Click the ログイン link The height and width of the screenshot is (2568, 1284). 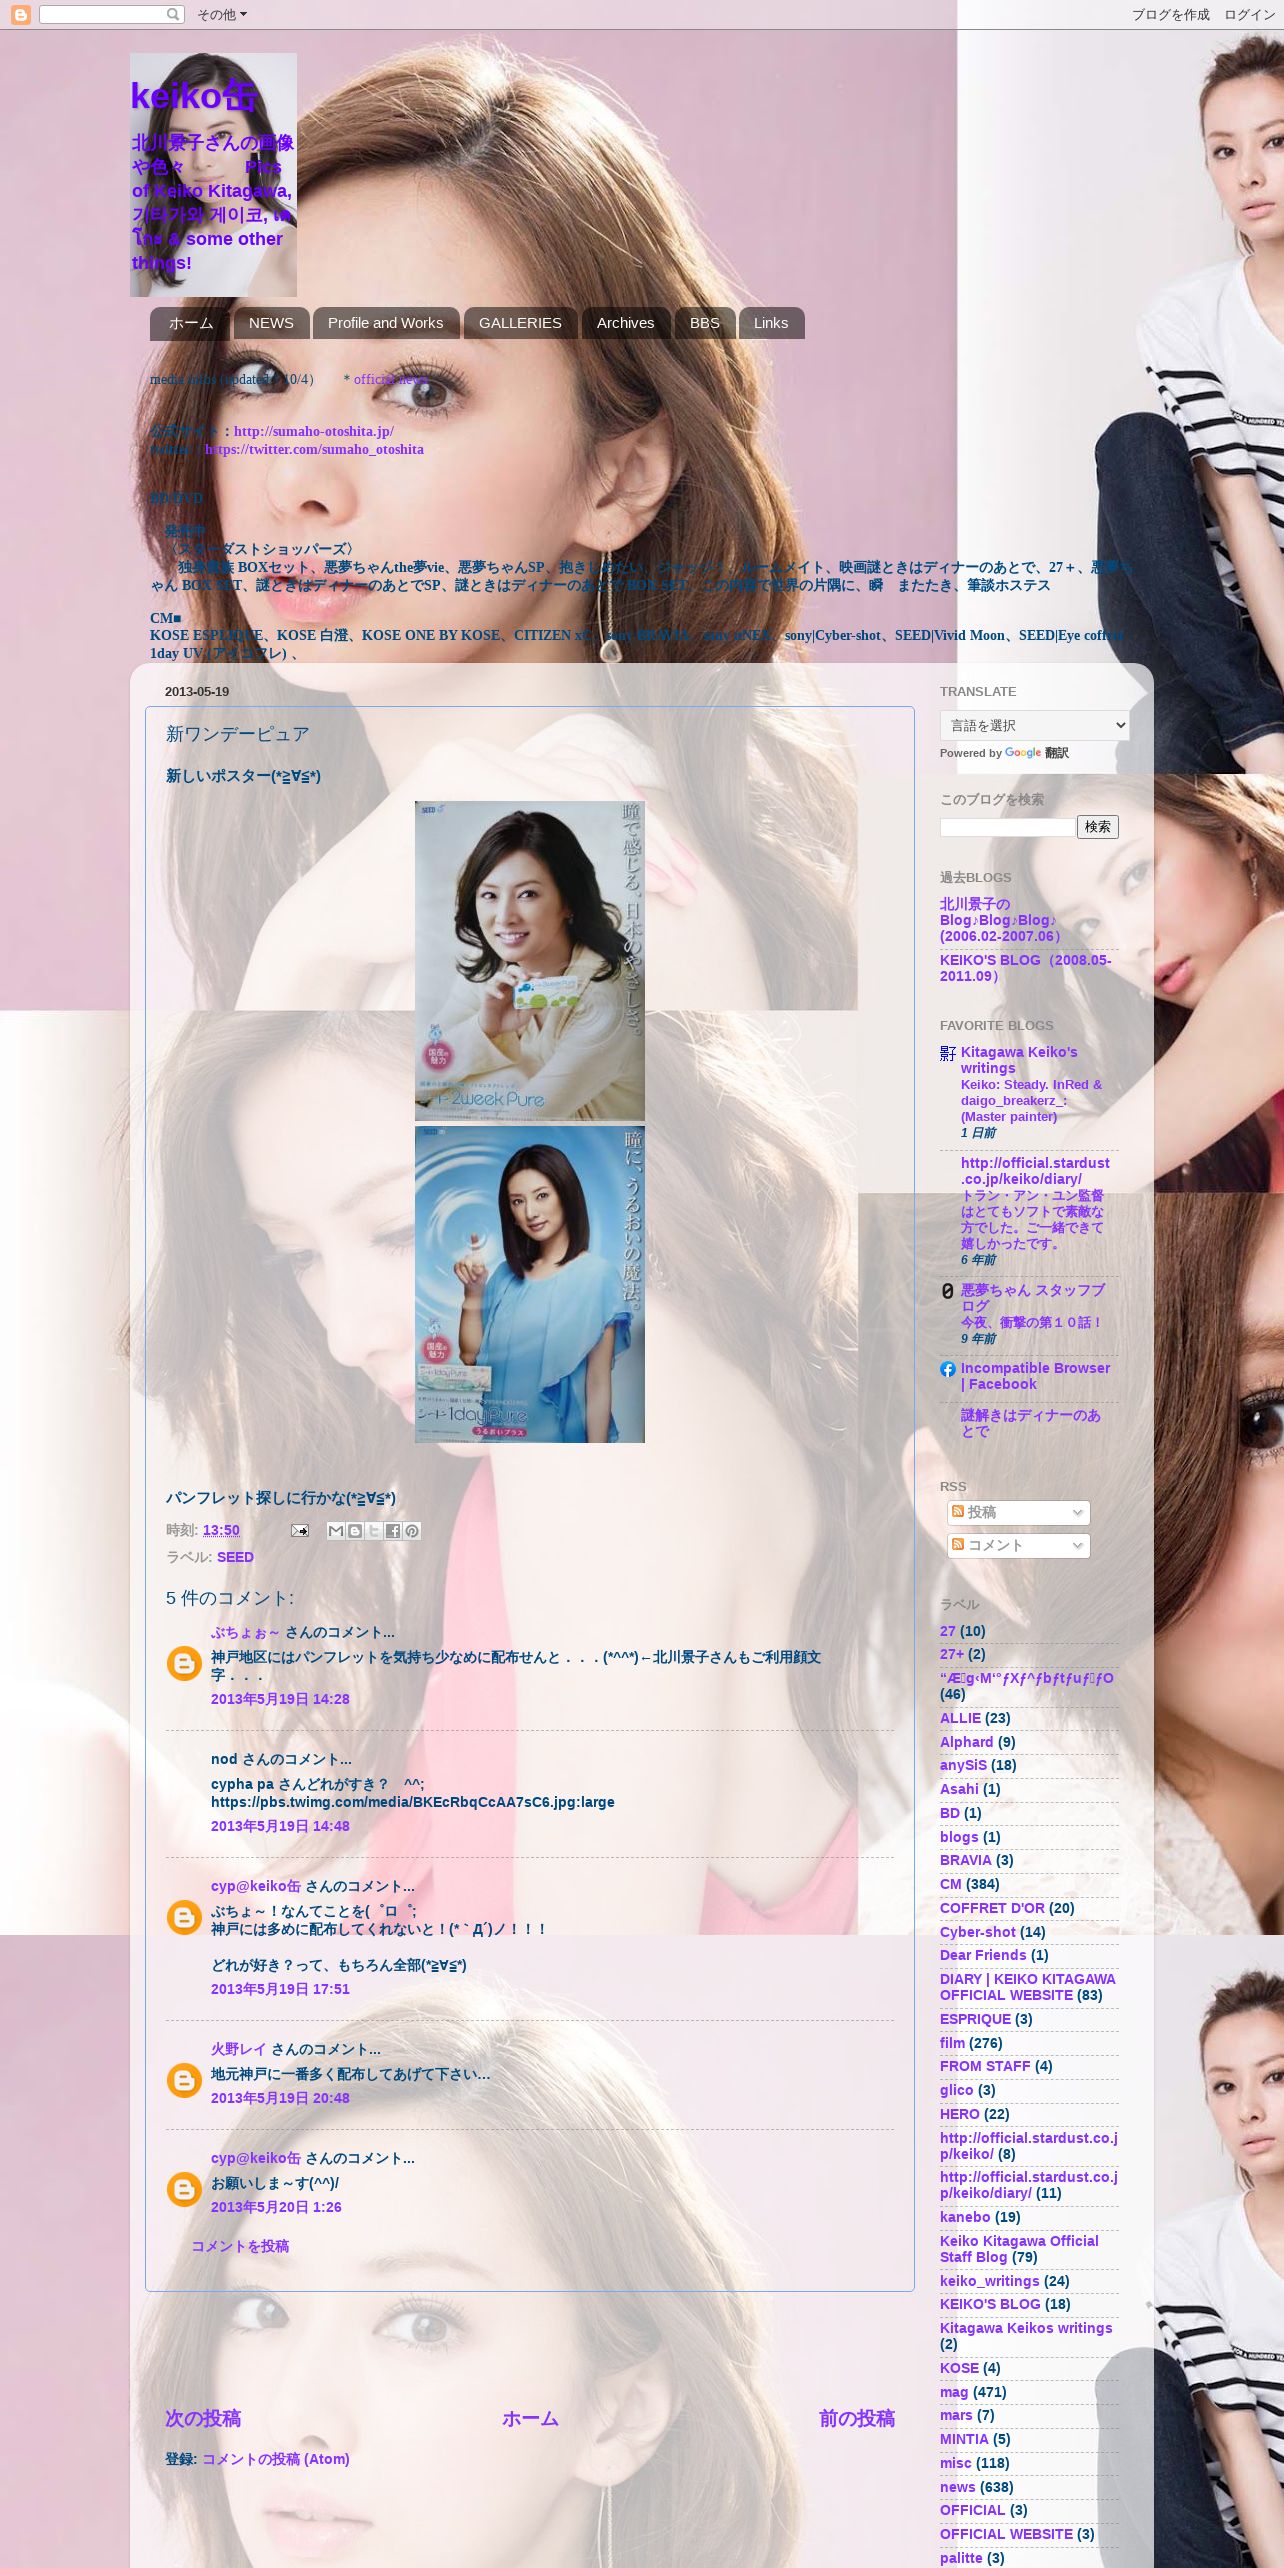coord(1249,15)
